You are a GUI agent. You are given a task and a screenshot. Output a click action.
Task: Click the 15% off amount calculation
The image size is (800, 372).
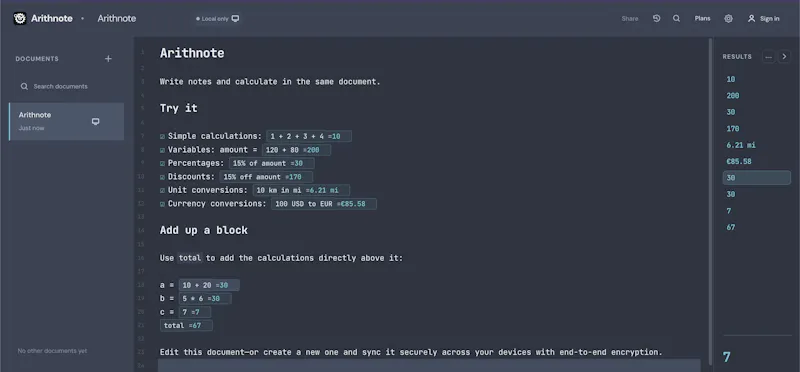pos(266,177)
